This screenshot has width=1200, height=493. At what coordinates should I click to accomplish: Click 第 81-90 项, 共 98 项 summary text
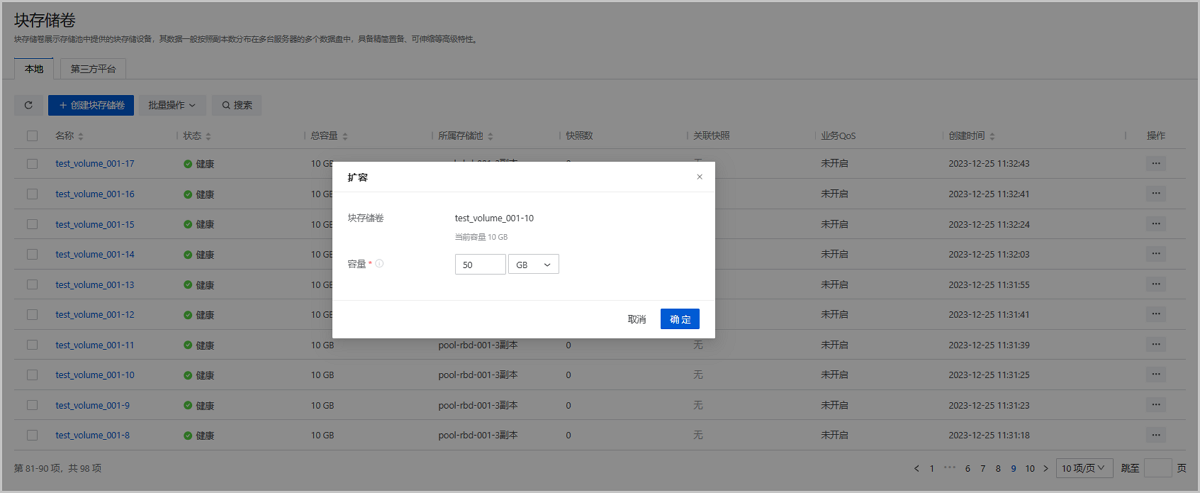pos(57,468)
